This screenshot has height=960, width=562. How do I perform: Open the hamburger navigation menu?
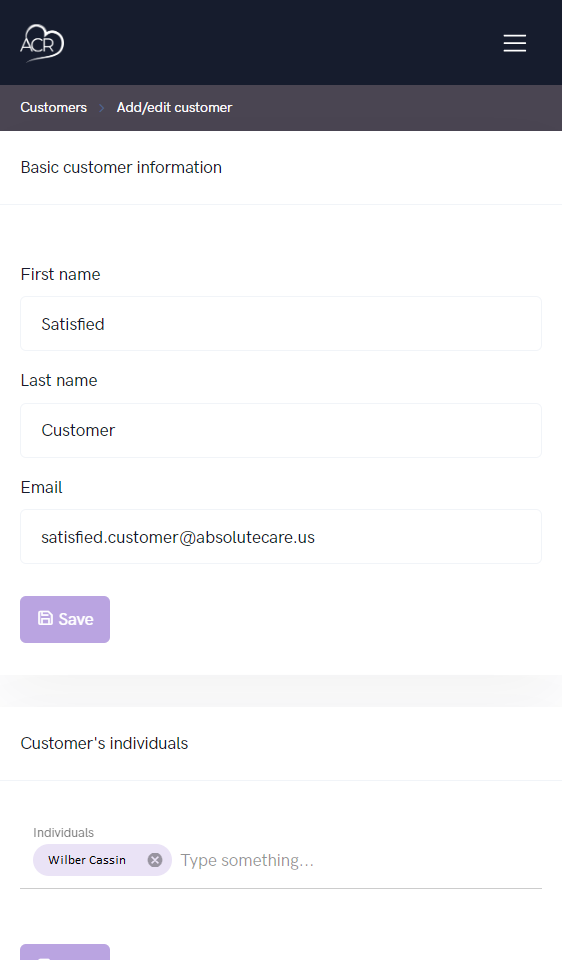pos(514,43)
